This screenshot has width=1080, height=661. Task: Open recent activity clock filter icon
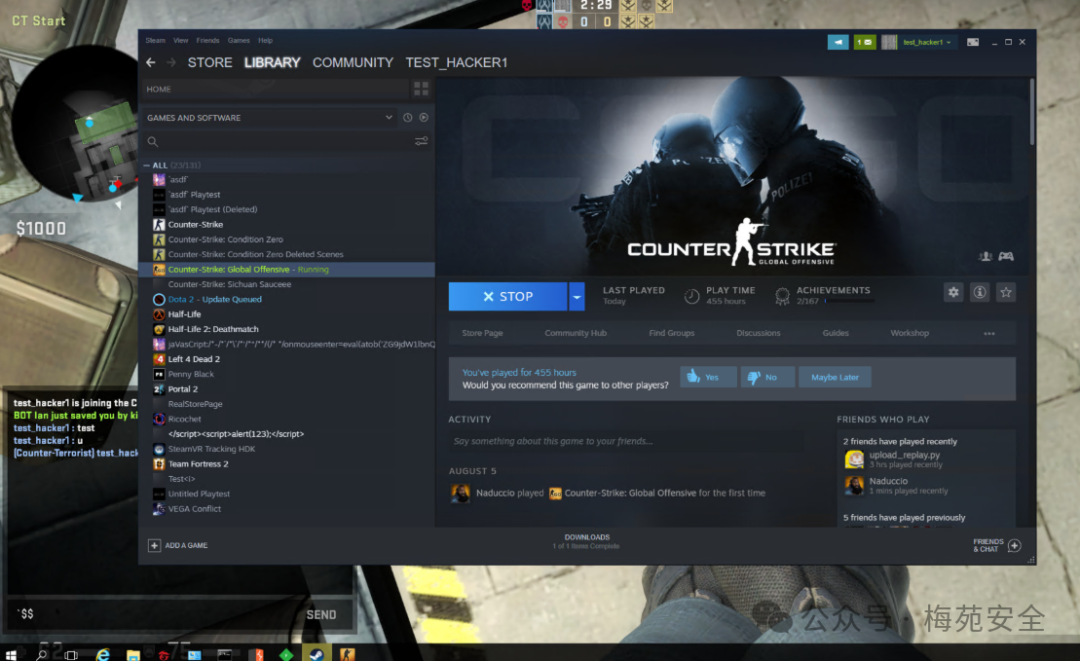pyautogui.click(x=408, y=118)
